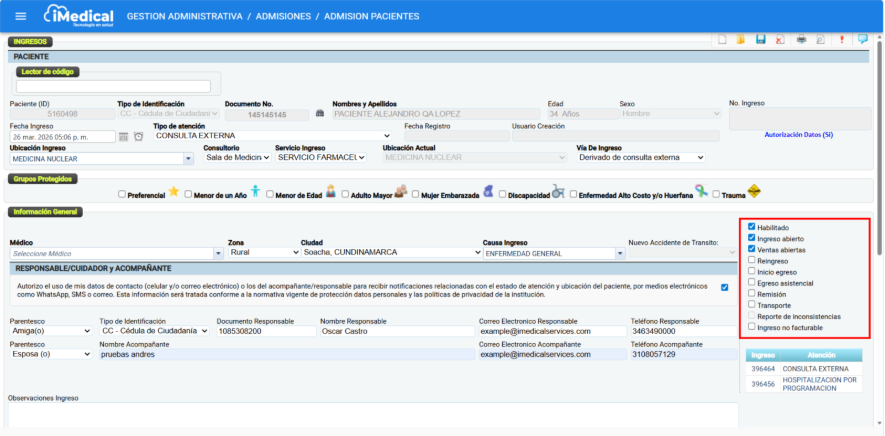Open the hamburger navigation menu

click(x=20, y=16)
